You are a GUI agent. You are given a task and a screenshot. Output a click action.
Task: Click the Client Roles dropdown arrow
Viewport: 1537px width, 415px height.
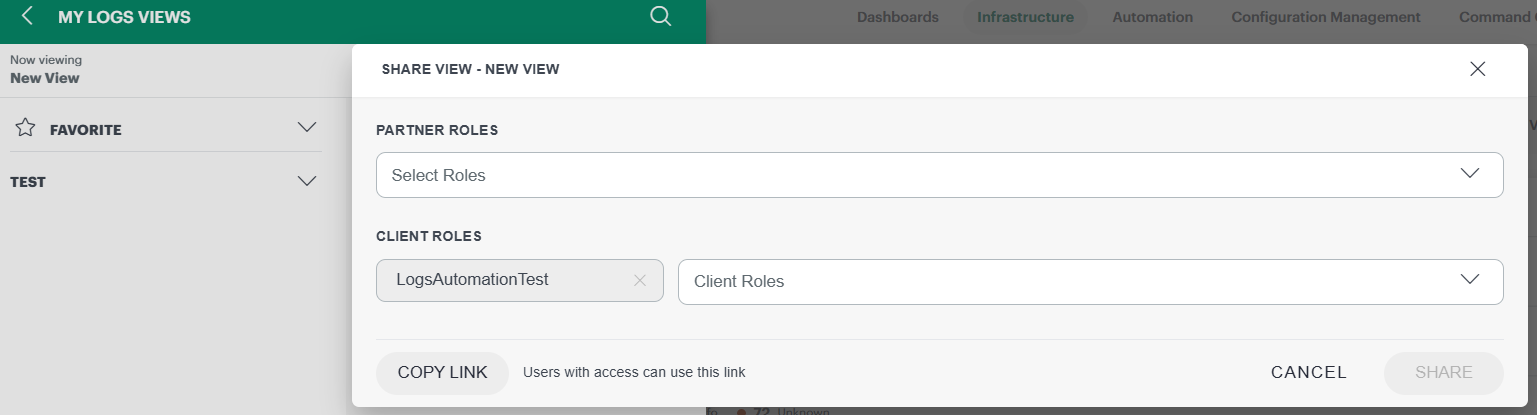tap(1469, 280)
